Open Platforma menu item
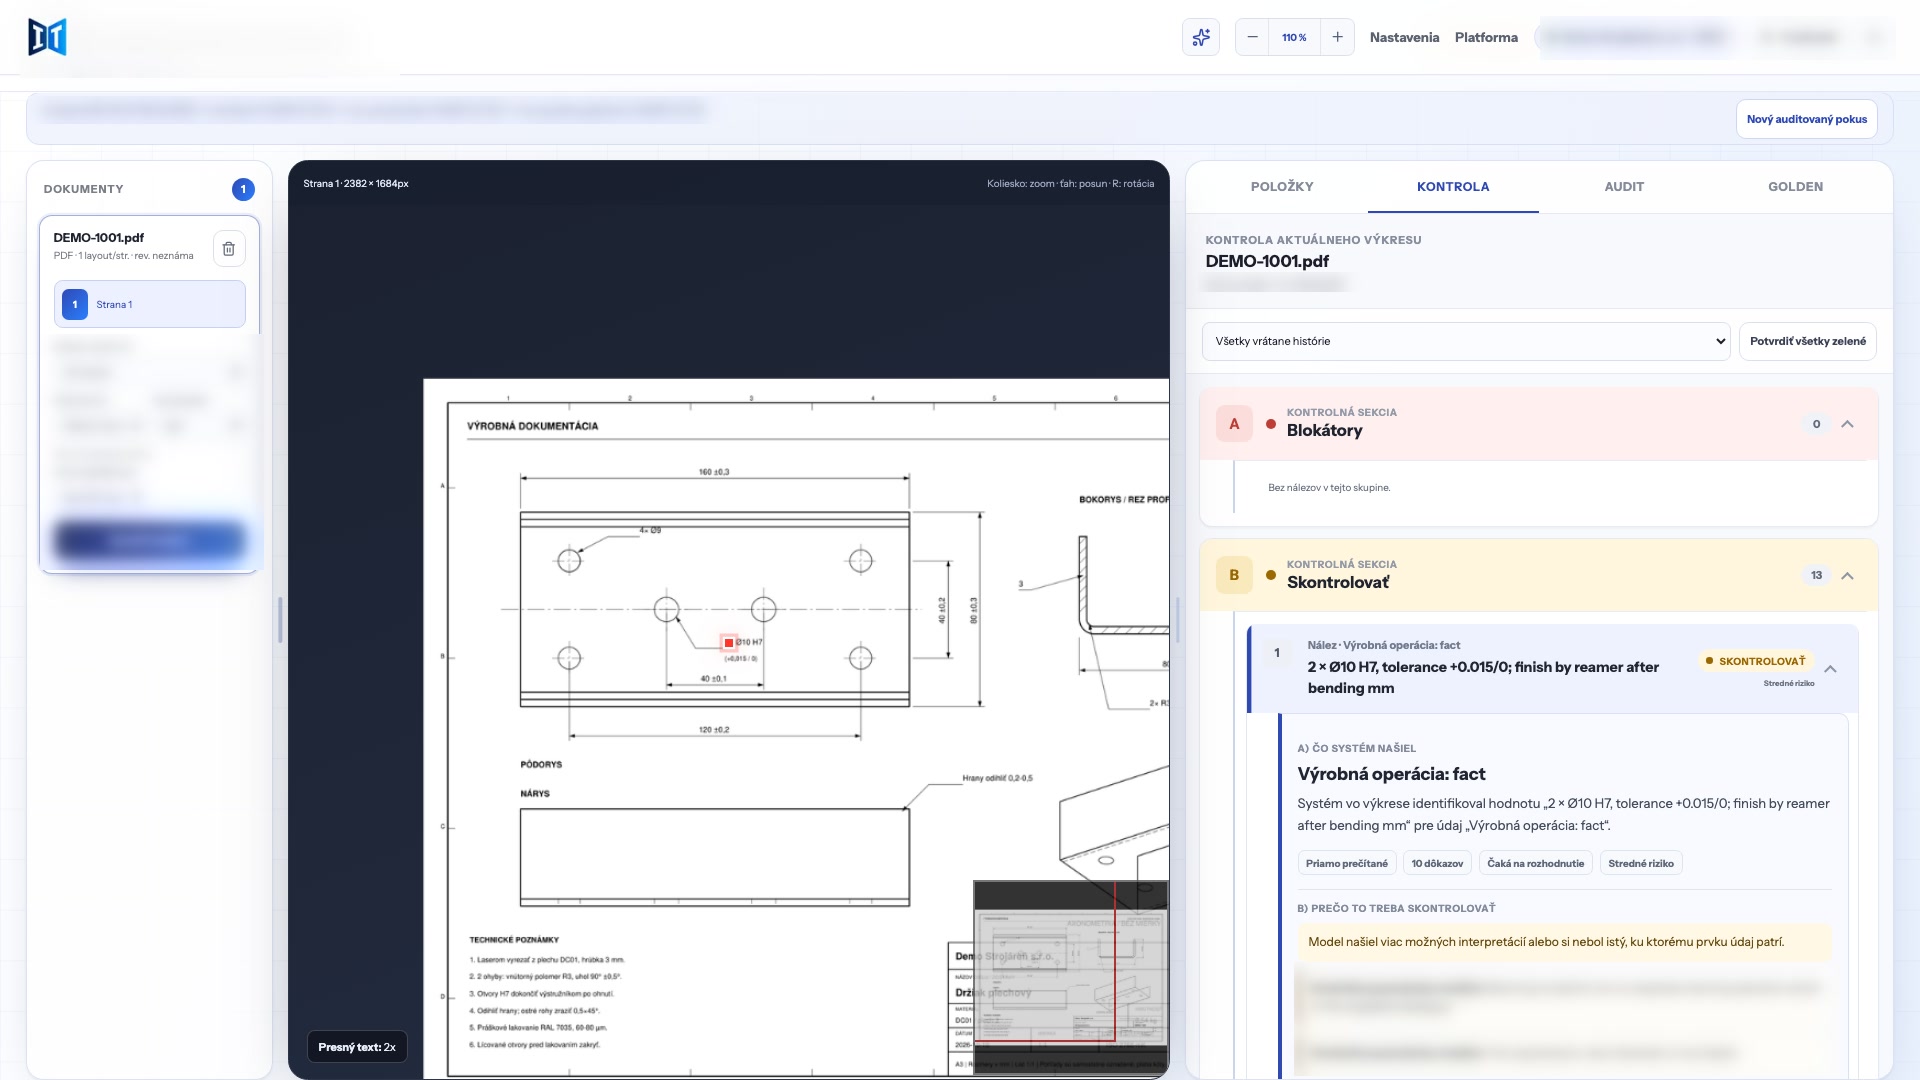This screenshot has width=1920, height=1080. pos(1486,37)
